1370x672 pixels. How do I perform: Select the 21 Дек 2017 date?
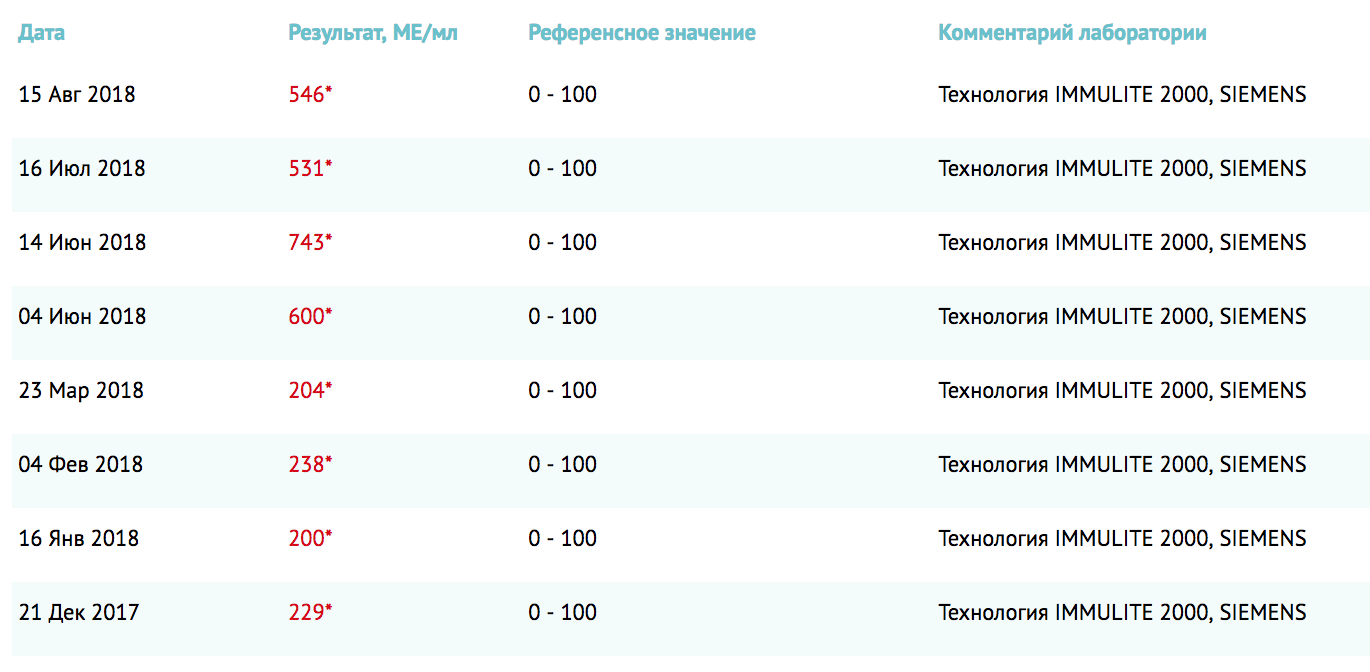pyautogui.click(x=79, y=613)
